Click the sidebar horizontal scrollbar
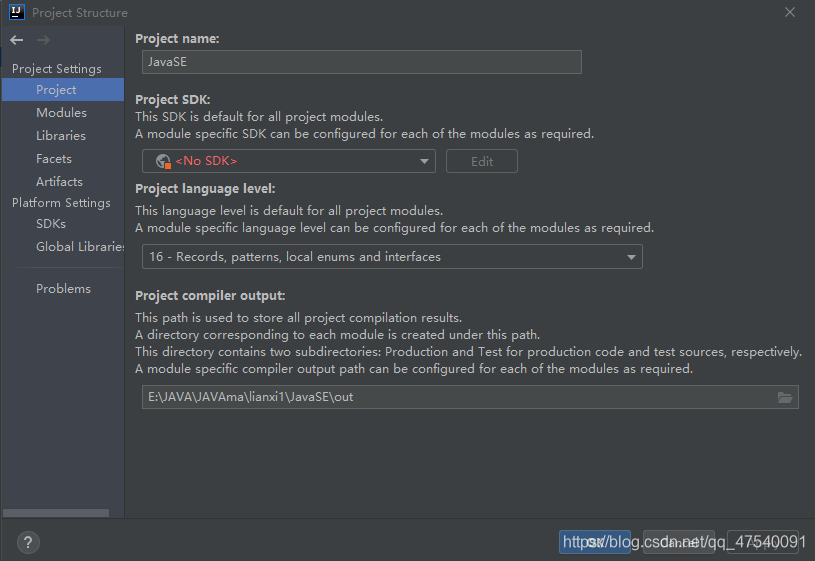The height and width of the screenshot is (561, 815). coord(56,513)
